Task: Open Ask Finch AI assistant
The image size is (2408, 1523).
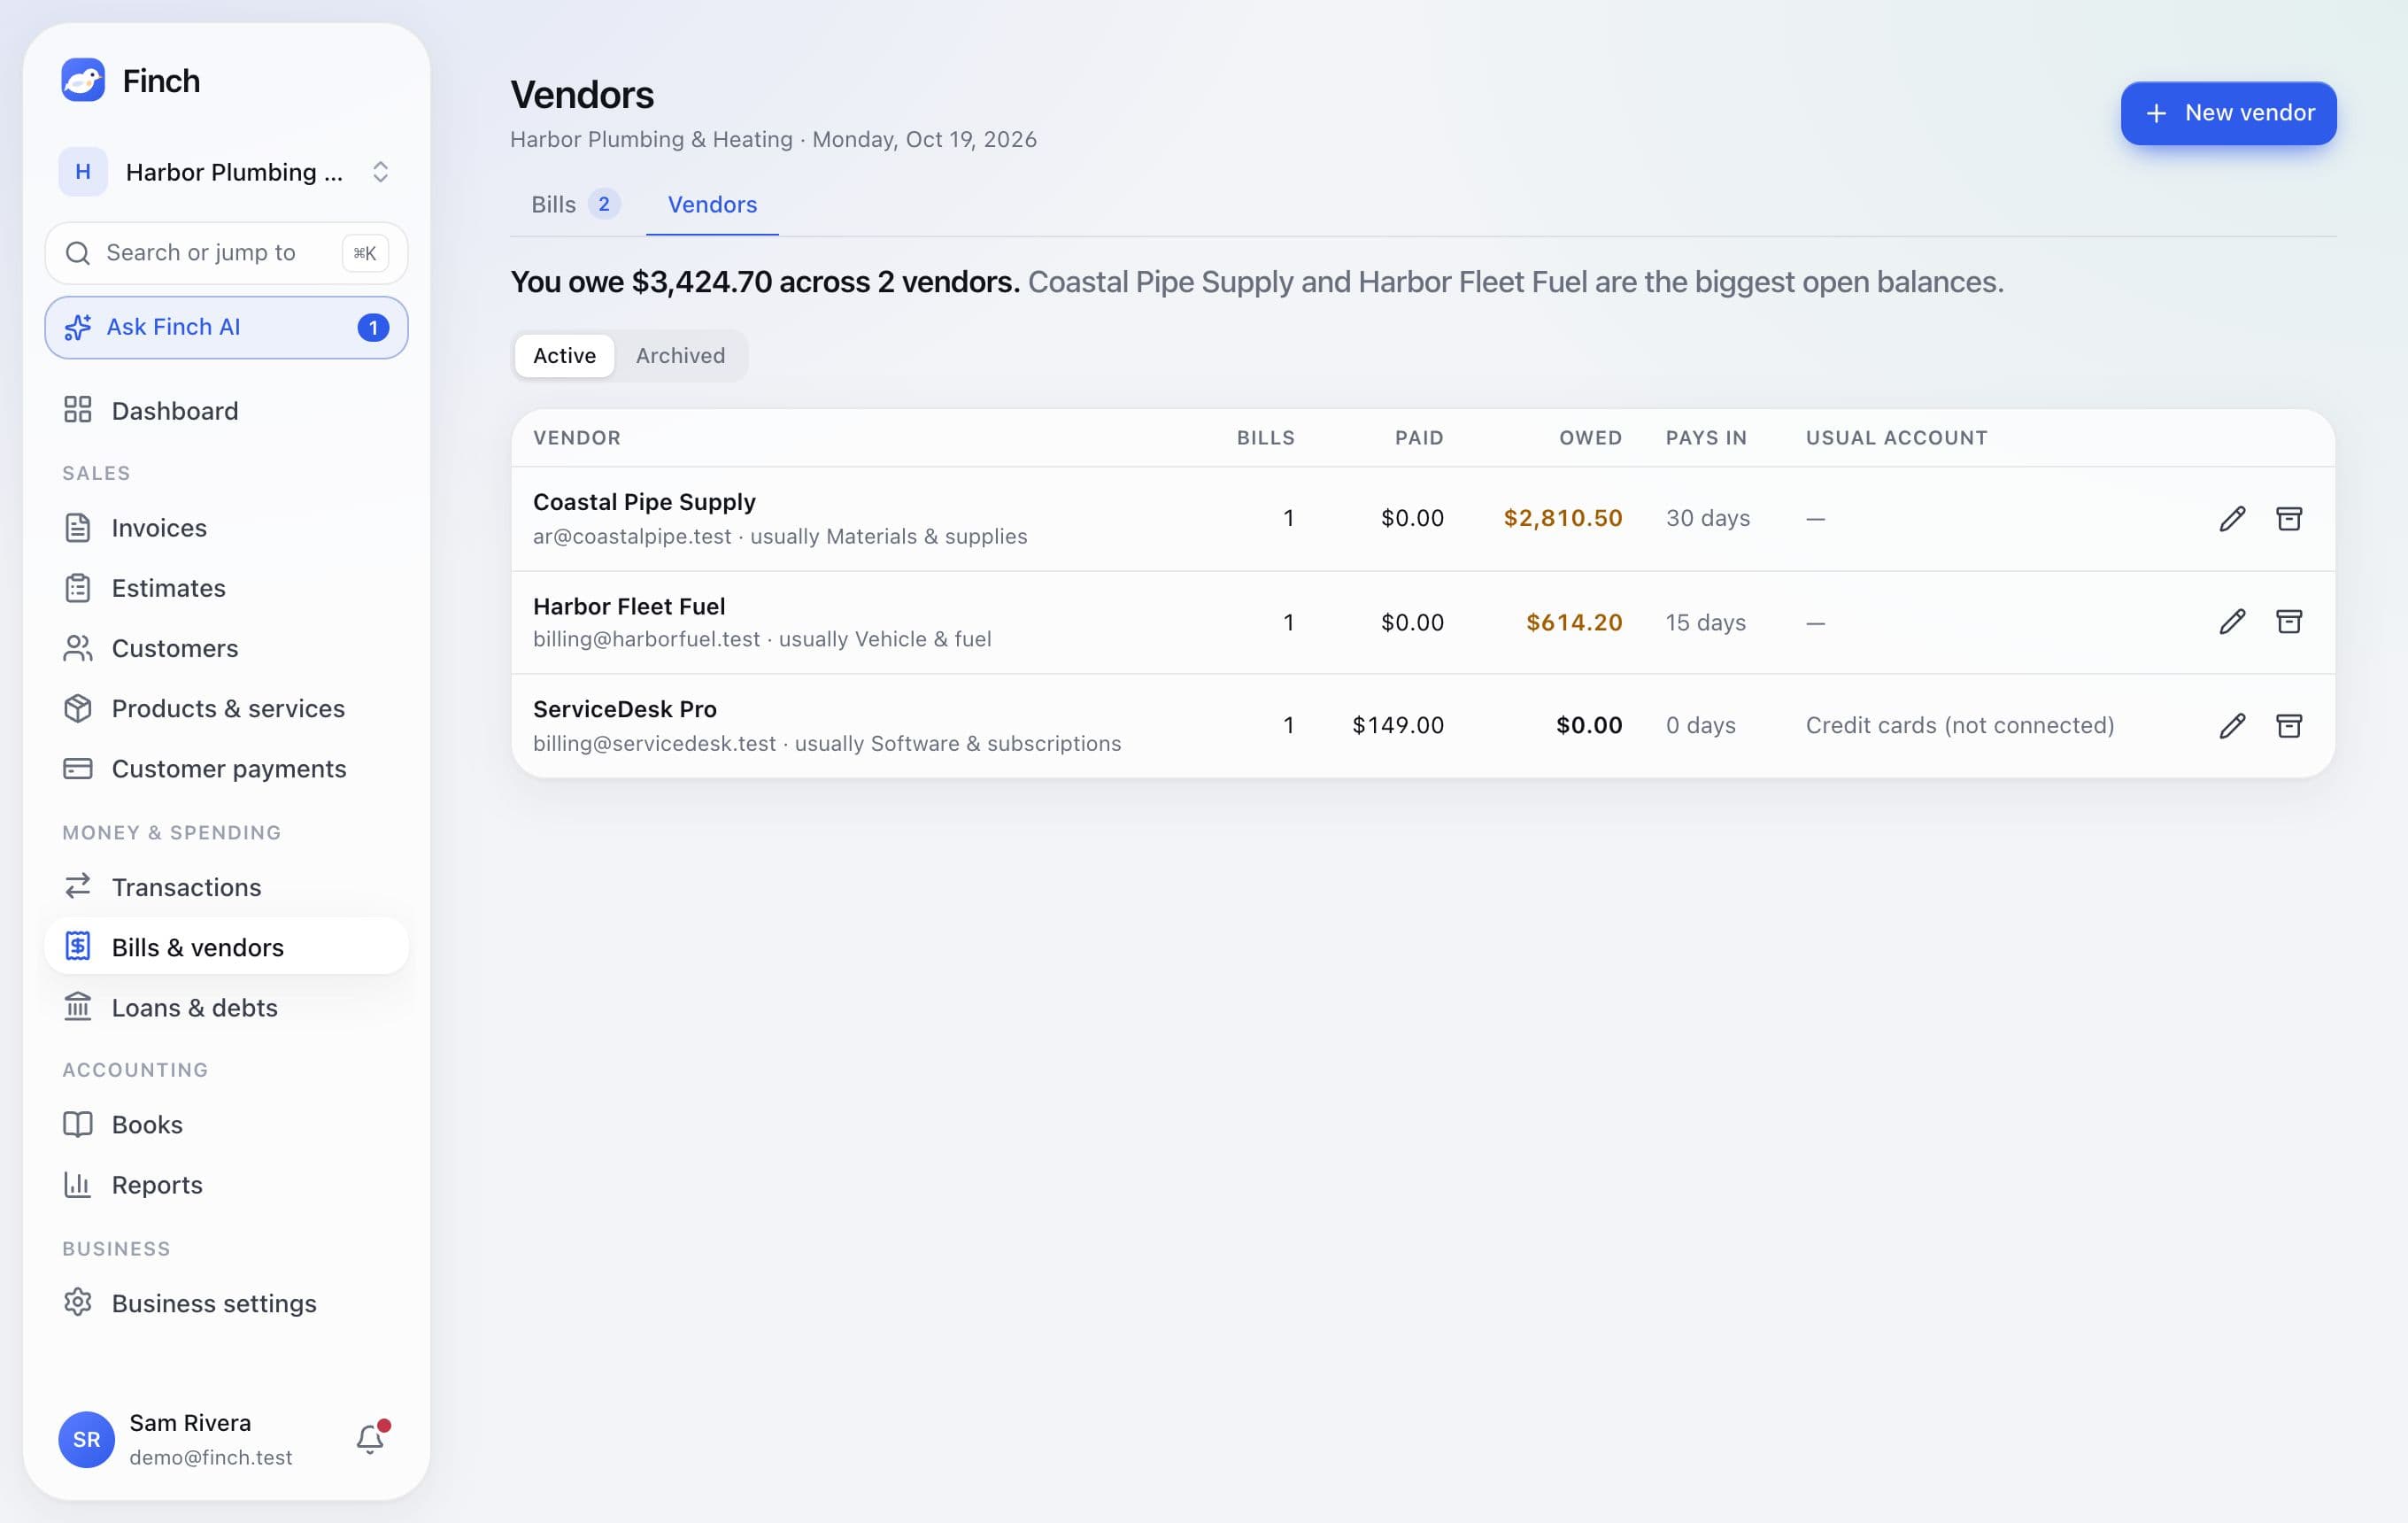Action: point(226,327)
